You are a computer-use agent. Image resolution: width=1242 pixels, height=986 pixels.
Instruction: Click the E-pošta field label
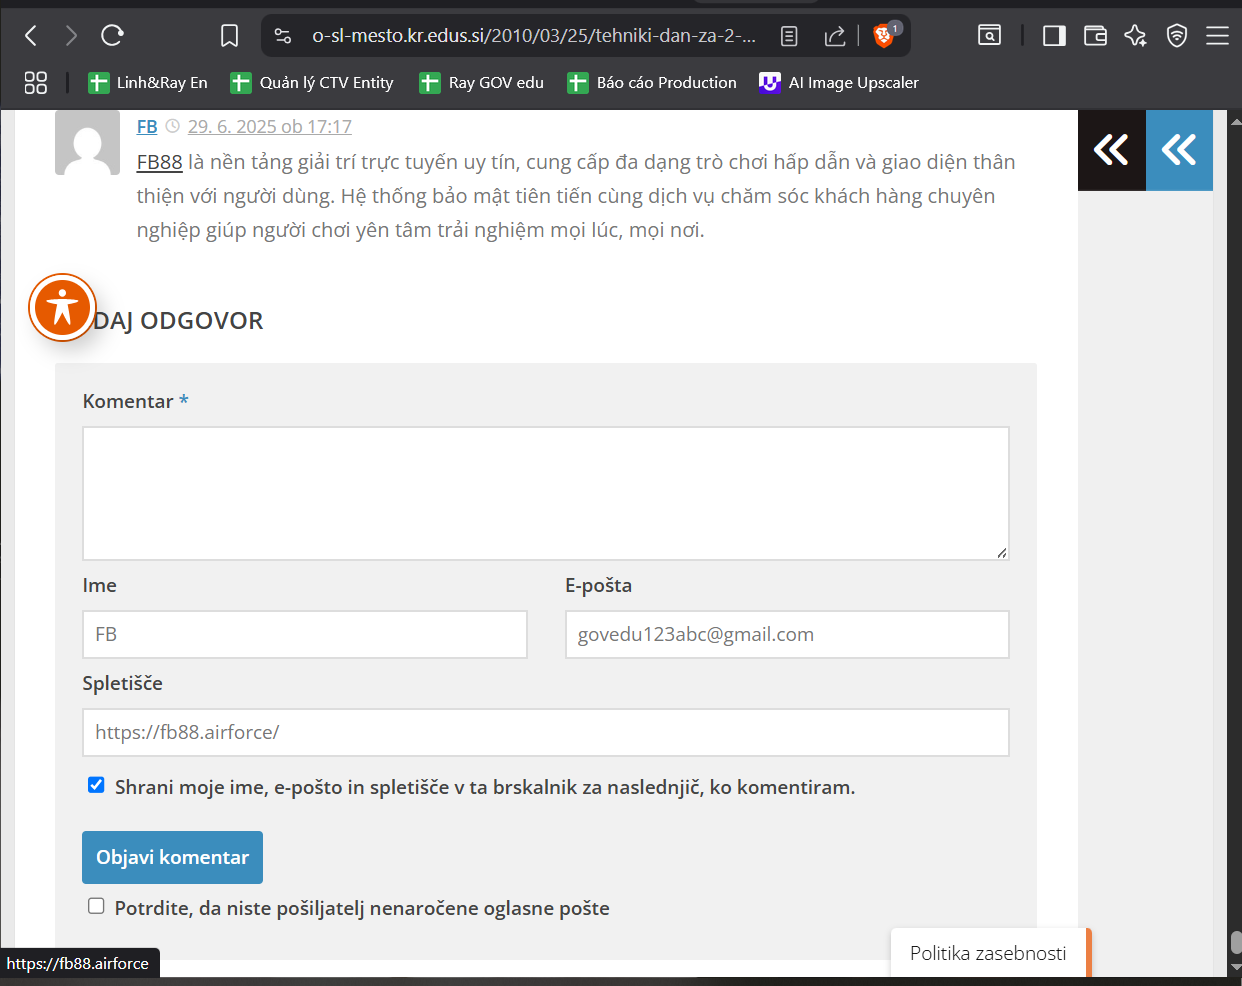599,586
